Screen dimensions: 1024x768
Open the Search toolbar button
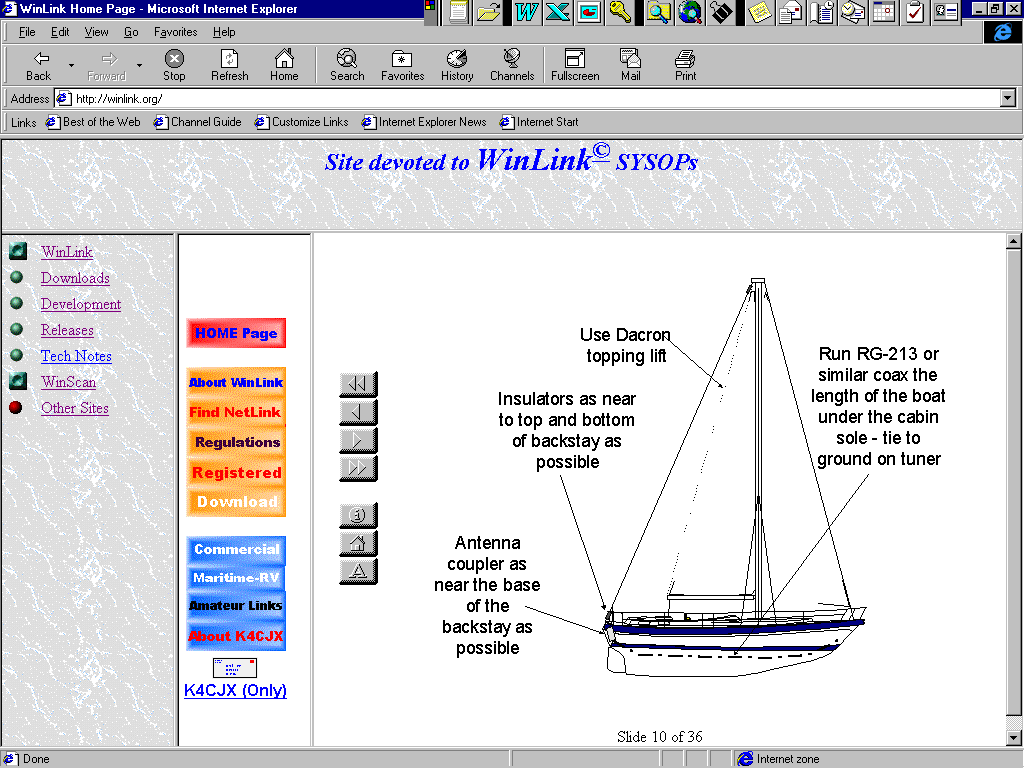tap(347, 65)
